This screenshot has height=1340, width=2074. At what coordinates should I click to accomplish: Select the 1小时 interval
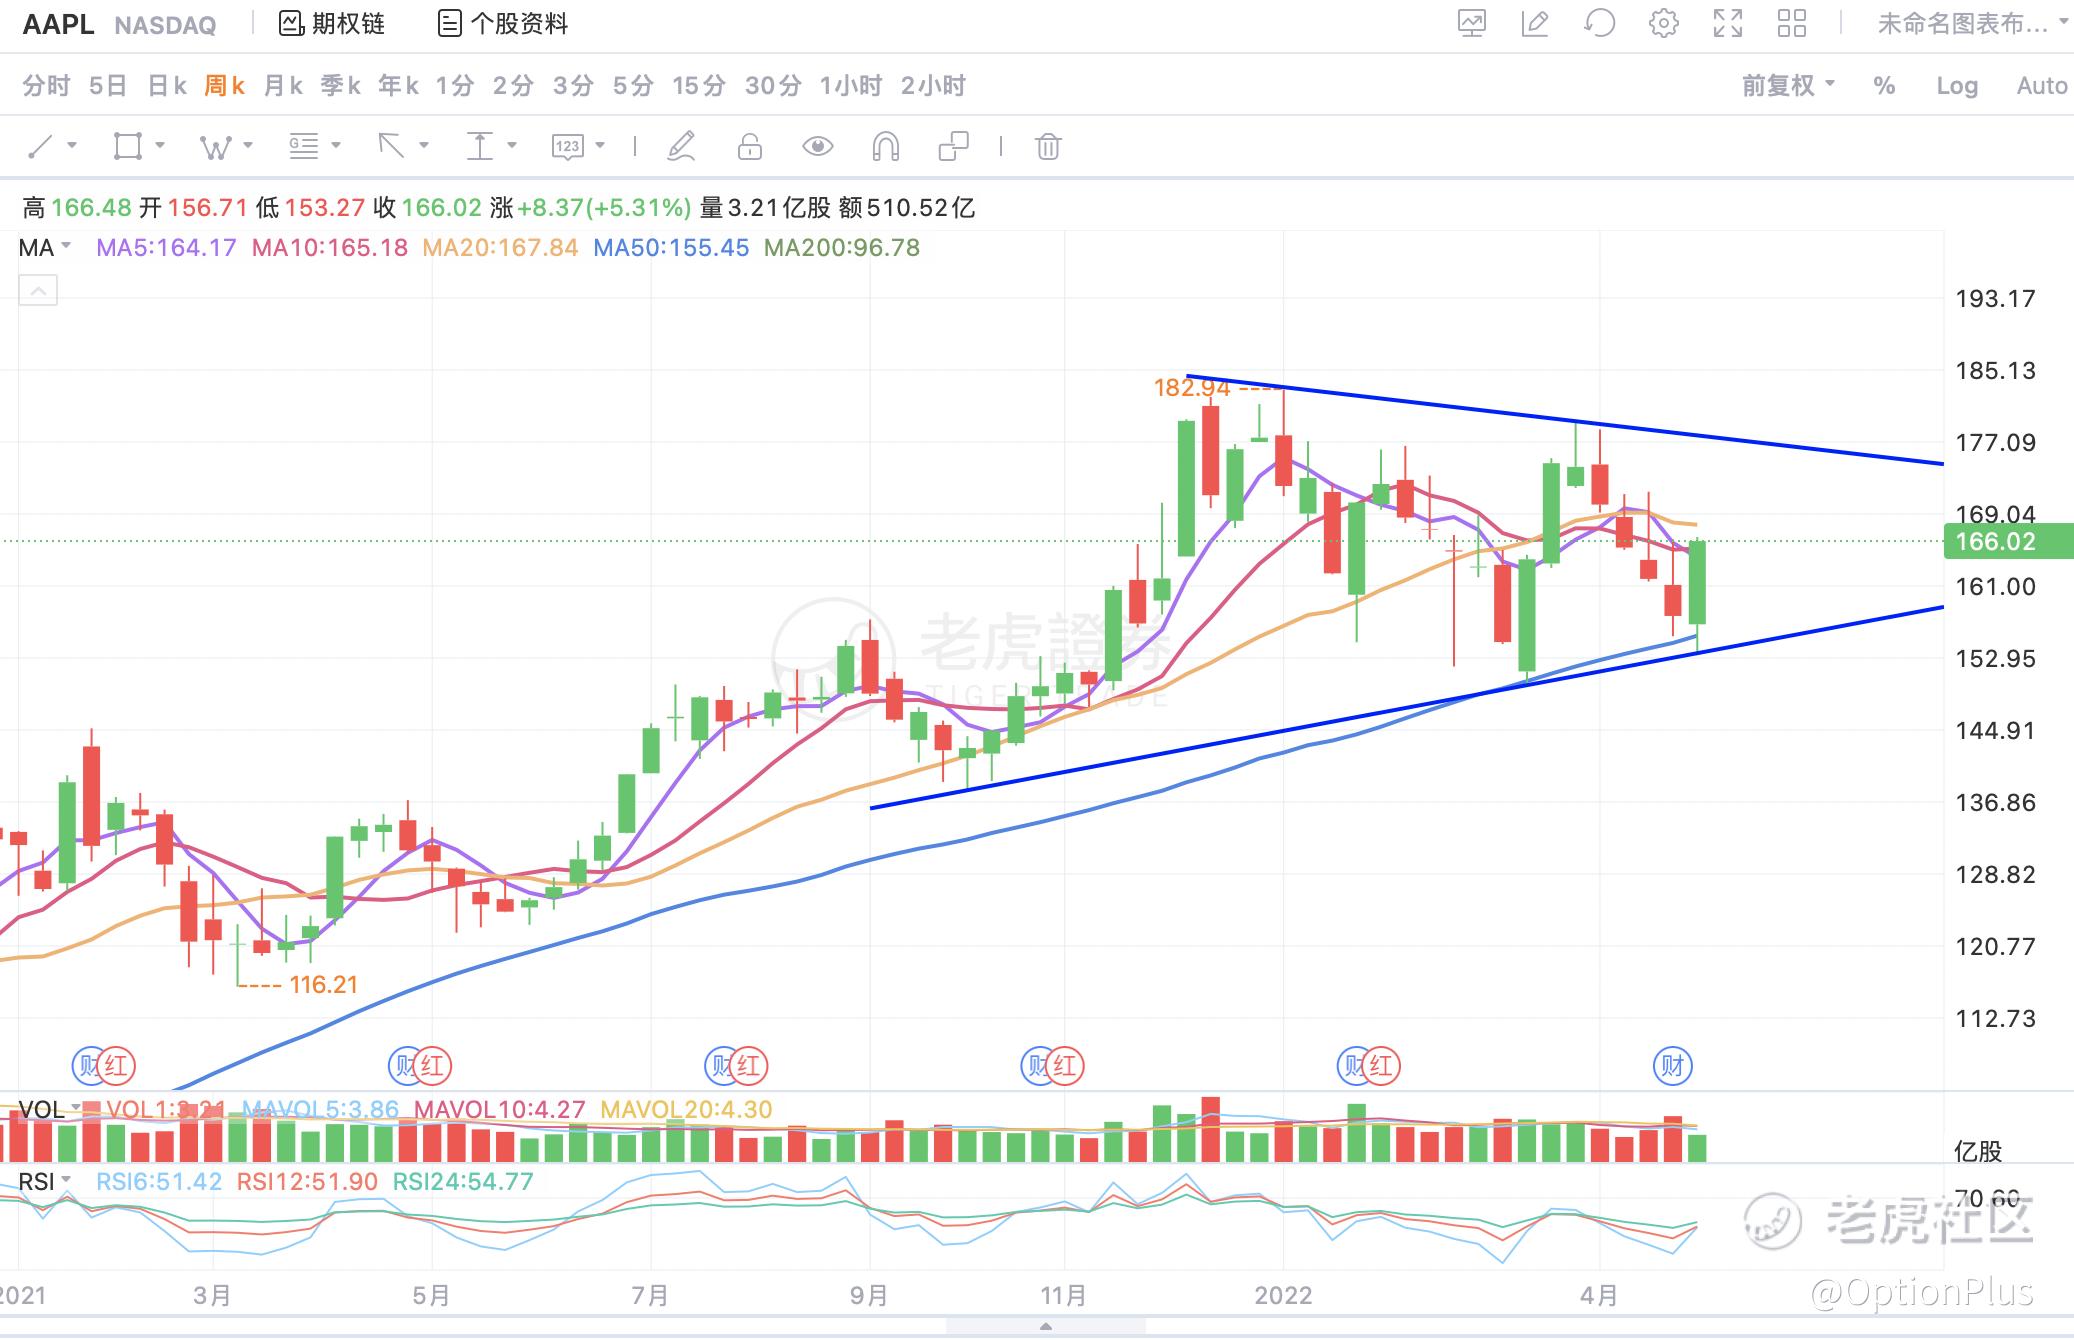[x=851, y=86]
